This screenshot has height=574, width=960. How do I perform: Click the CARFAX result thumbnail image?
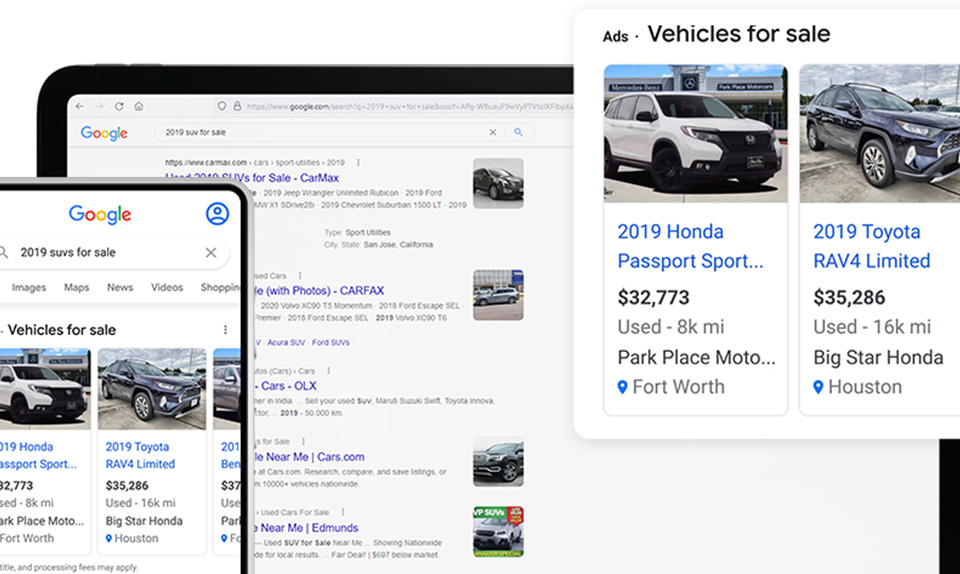tap(498, 295)
